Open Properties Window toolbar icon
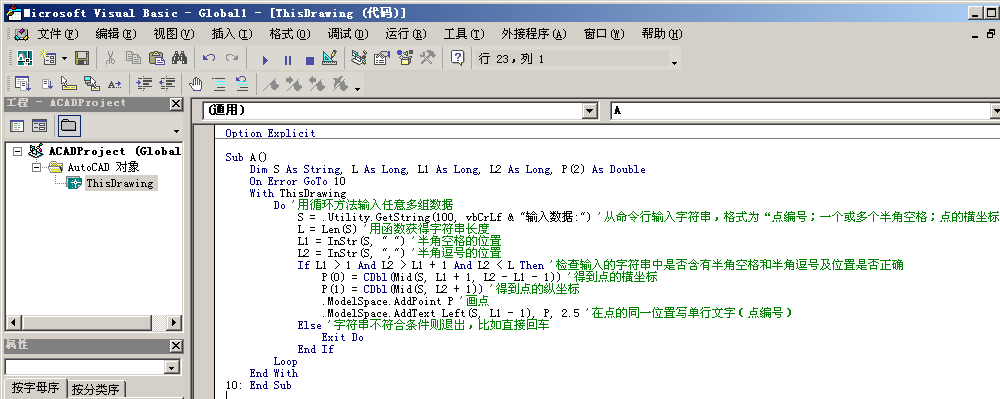 pyautogui.click(x=381, y=59)
